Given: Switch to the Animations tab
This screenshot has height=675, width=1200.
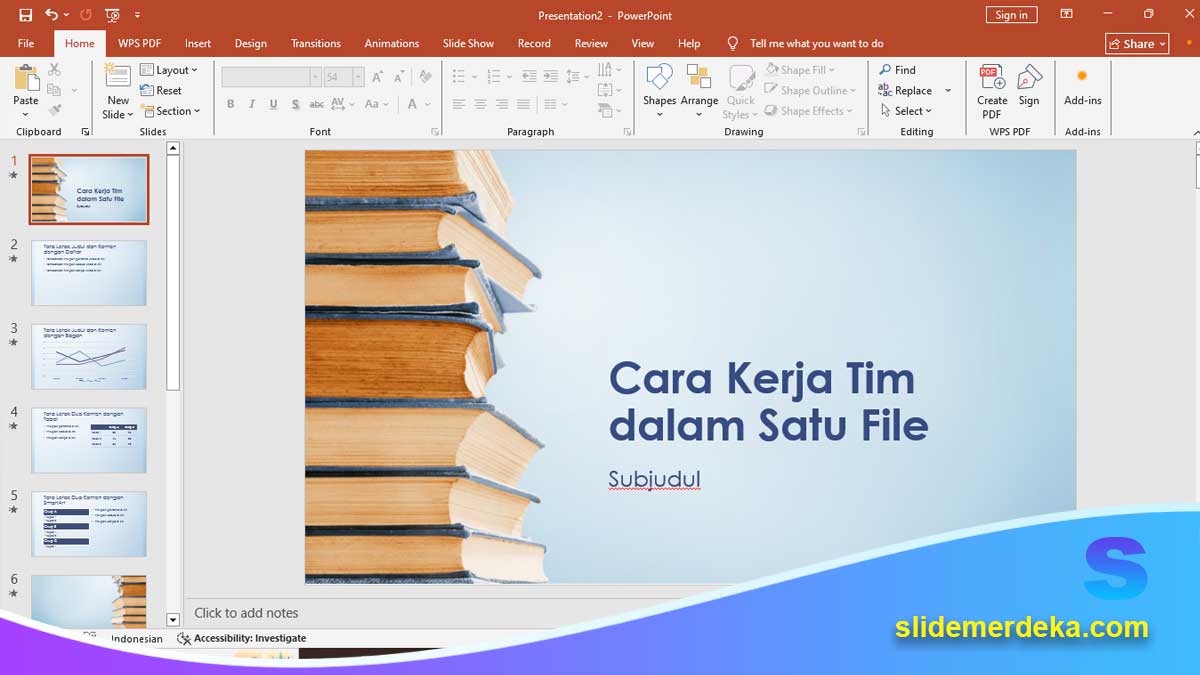Looking at the screenshot, I should click(x=392, y=43).
